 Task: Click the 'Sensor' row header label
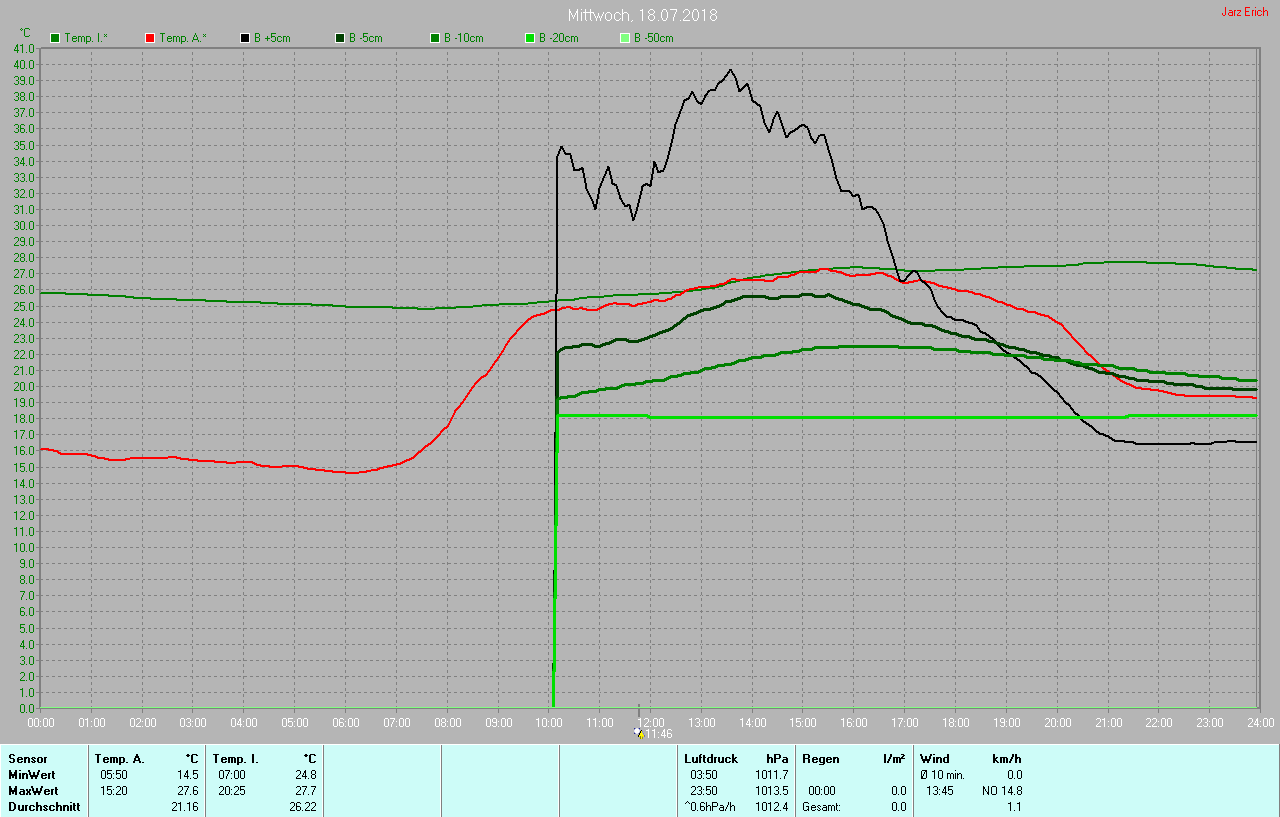click(27, 759)
